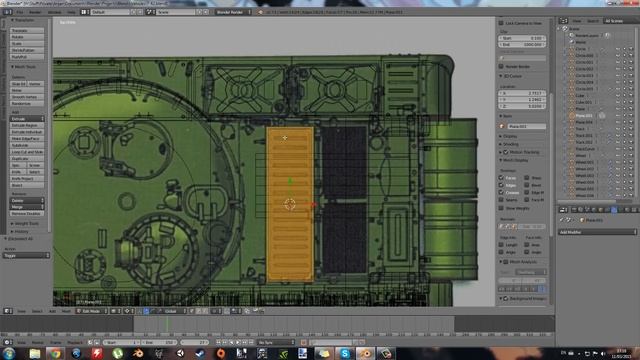Screen dimensions: 640x360
Task: Open the Help menu
Action: pos(71,12)
